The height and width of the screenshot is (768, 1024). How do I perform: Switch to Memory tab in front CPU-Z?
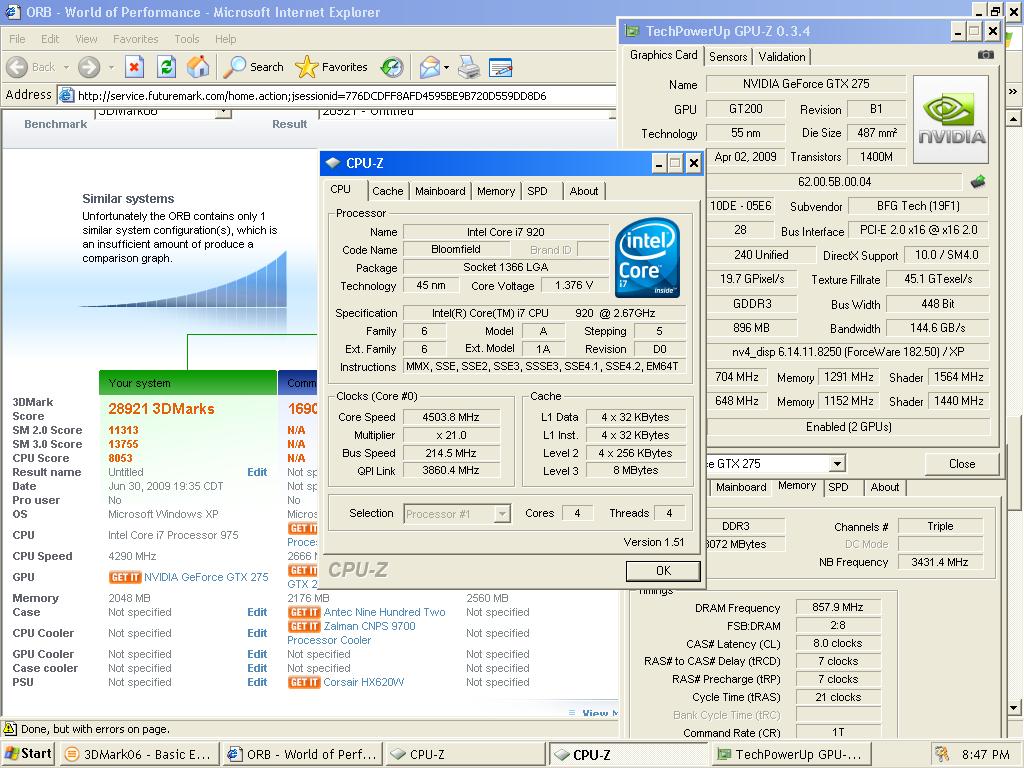pos(496,191)
